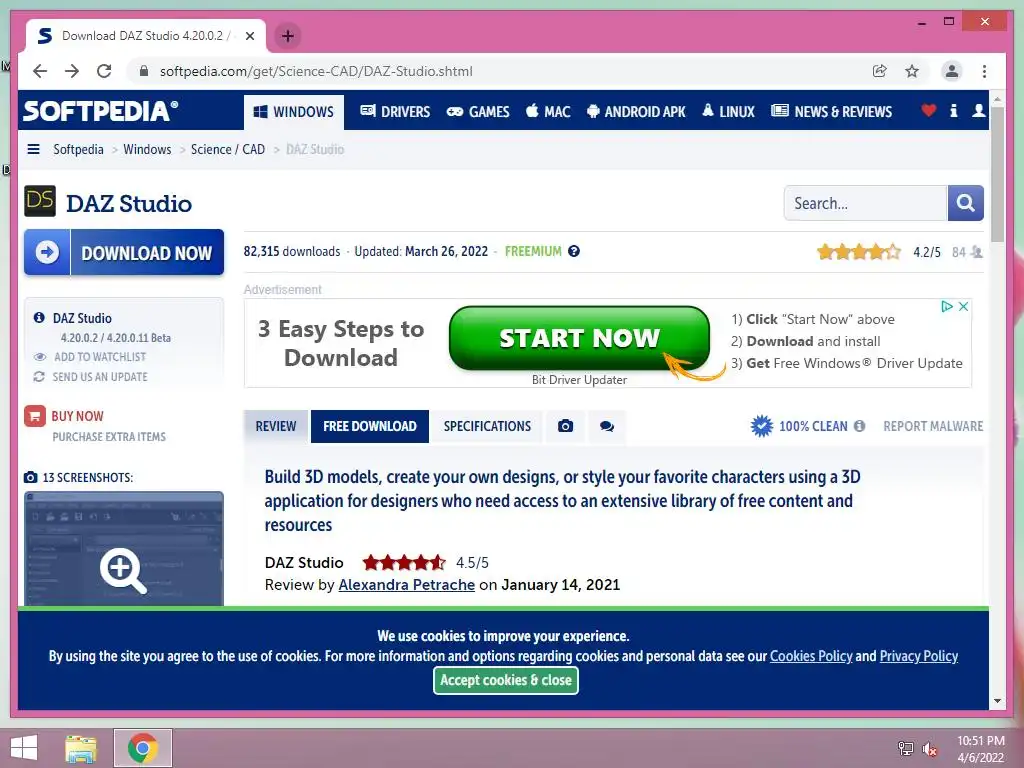Open a new browser tab

(288, 36)
